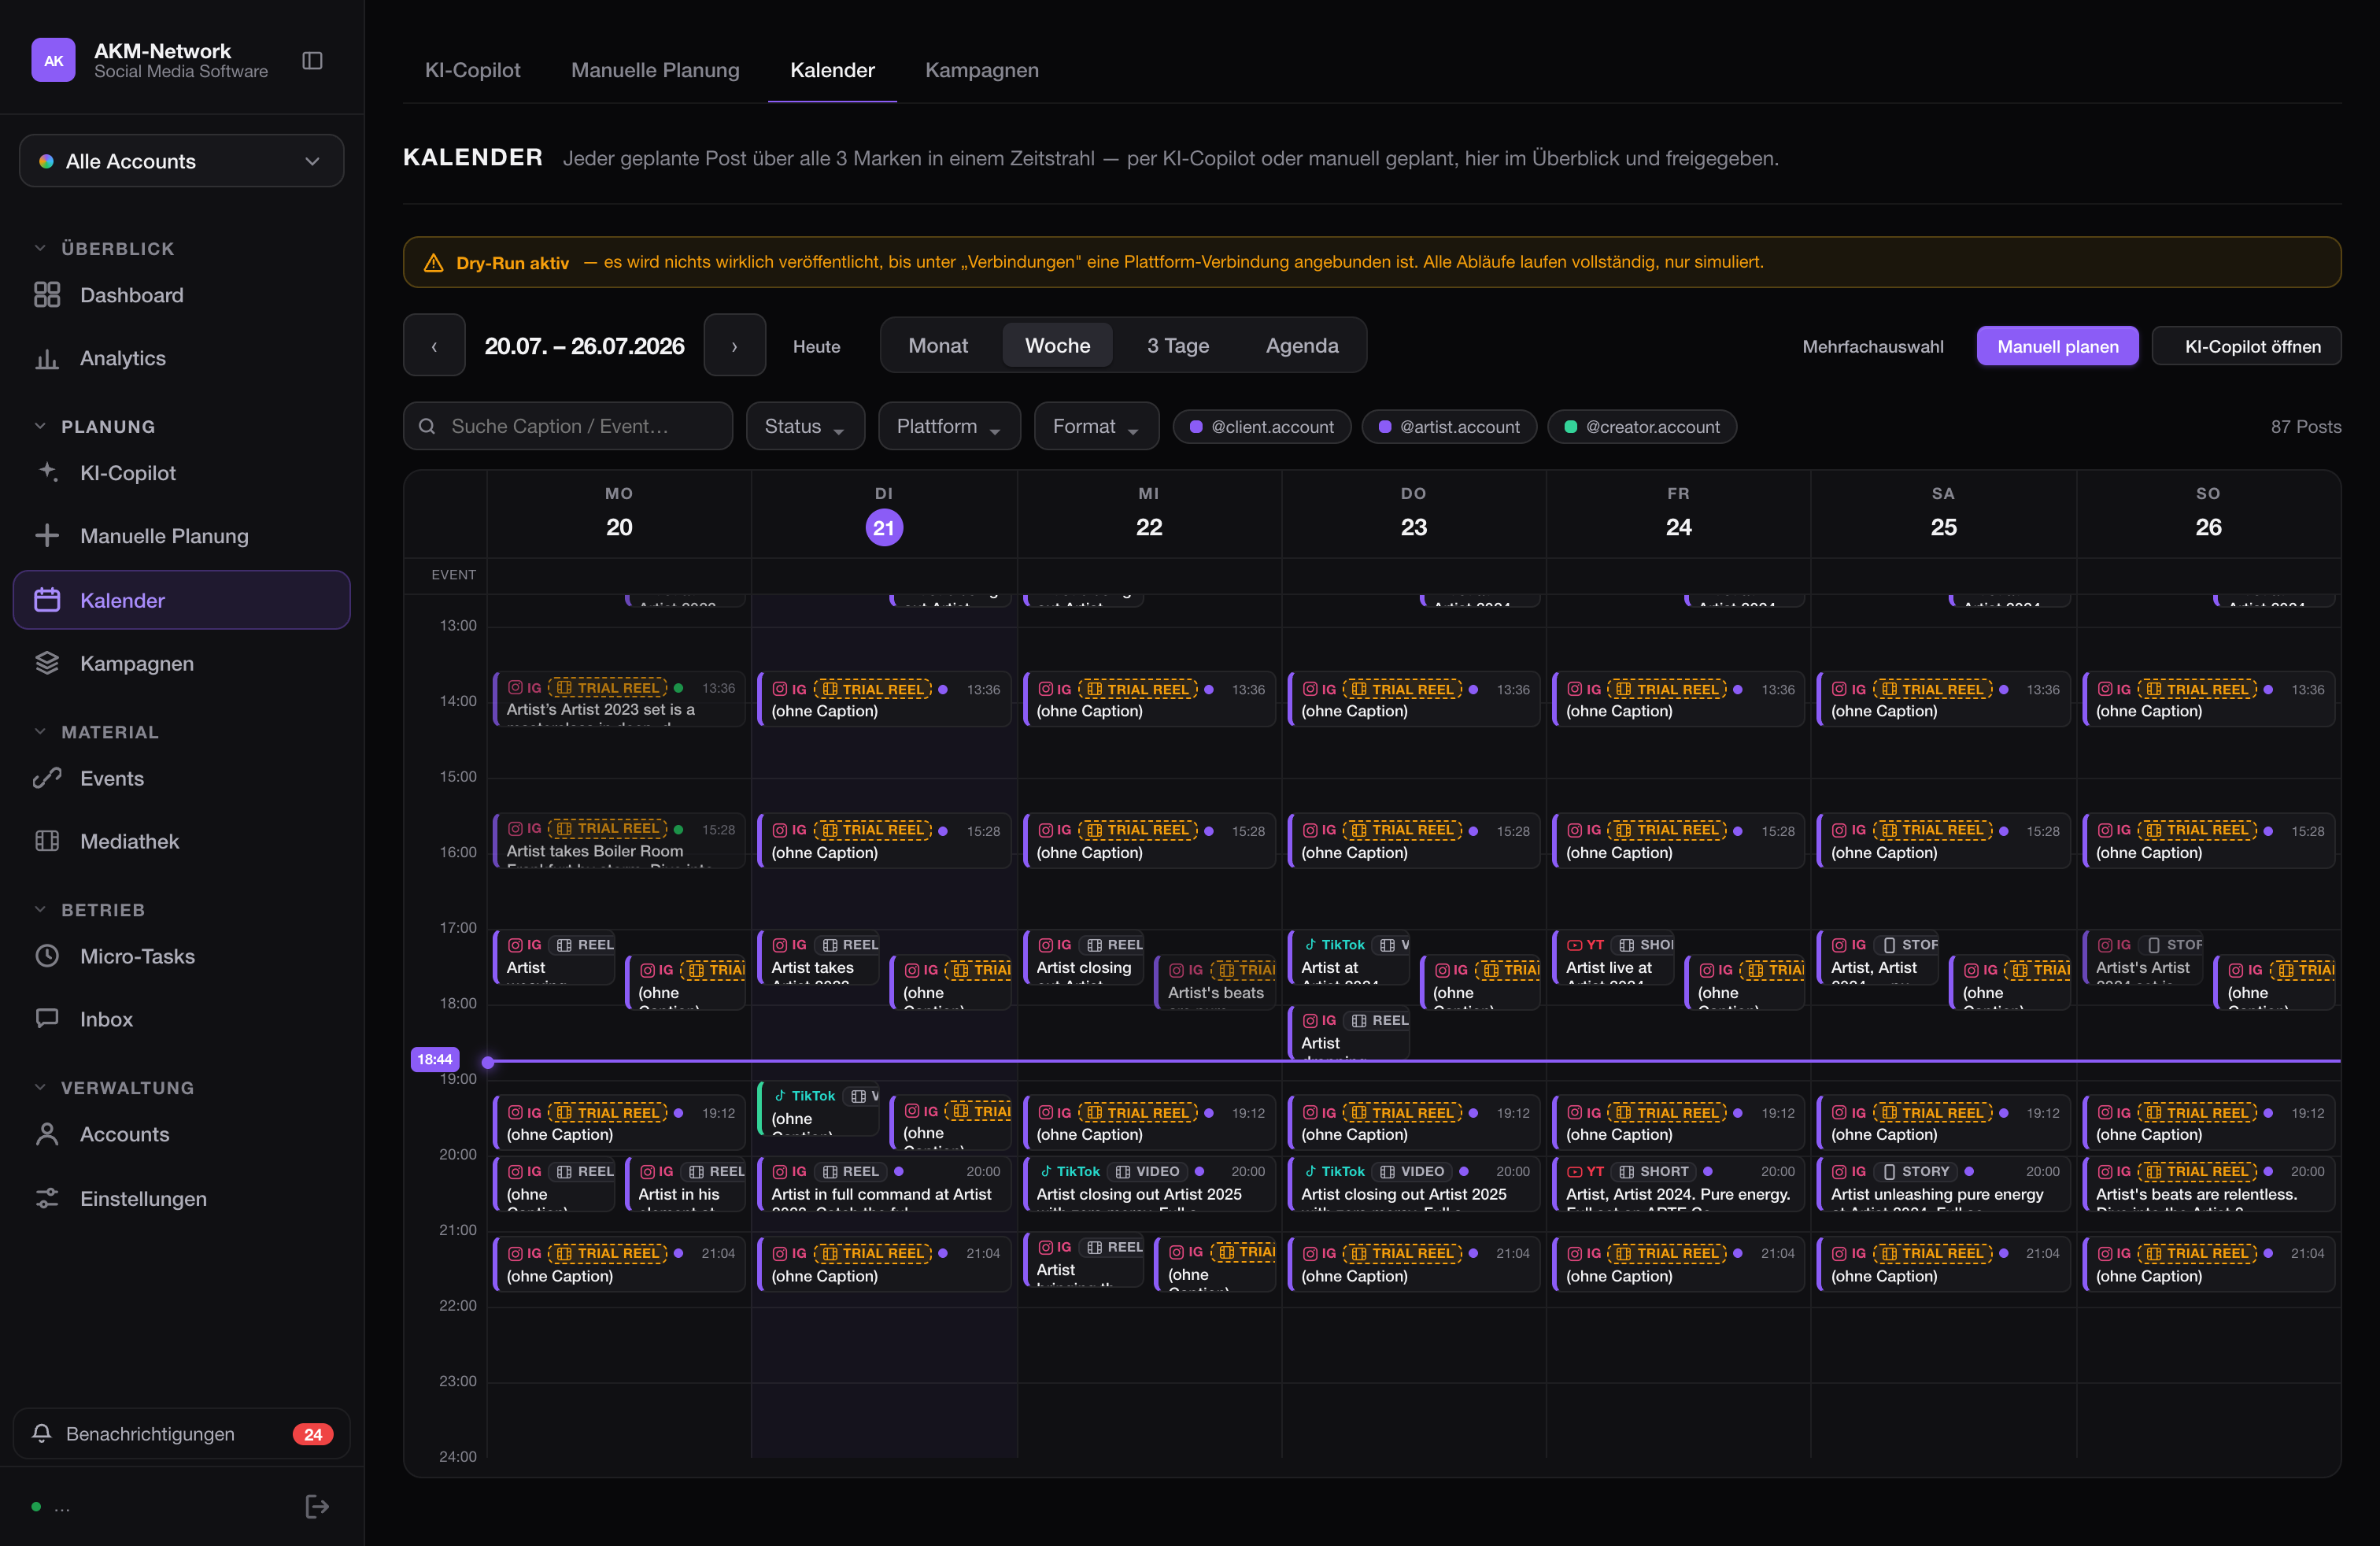Open Manuelle Planung in the sidebar

coord(181,536)
